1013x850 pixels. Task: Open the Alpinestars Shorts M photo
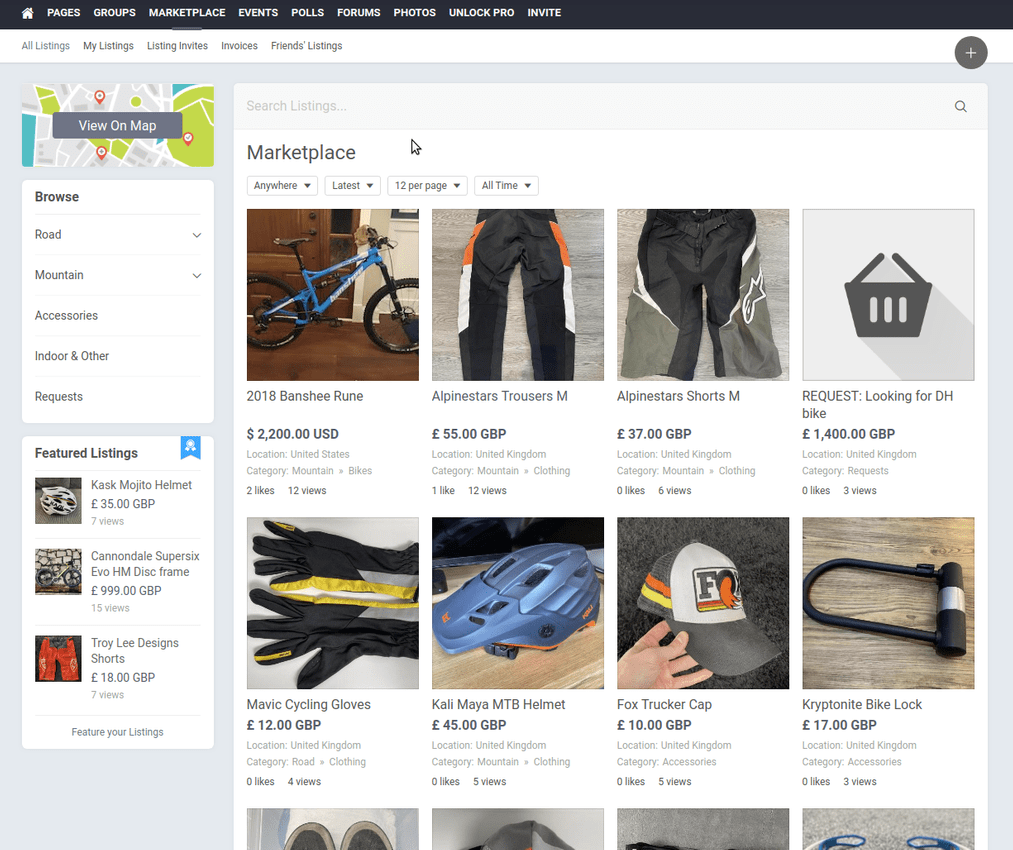(x=703, y=295)
